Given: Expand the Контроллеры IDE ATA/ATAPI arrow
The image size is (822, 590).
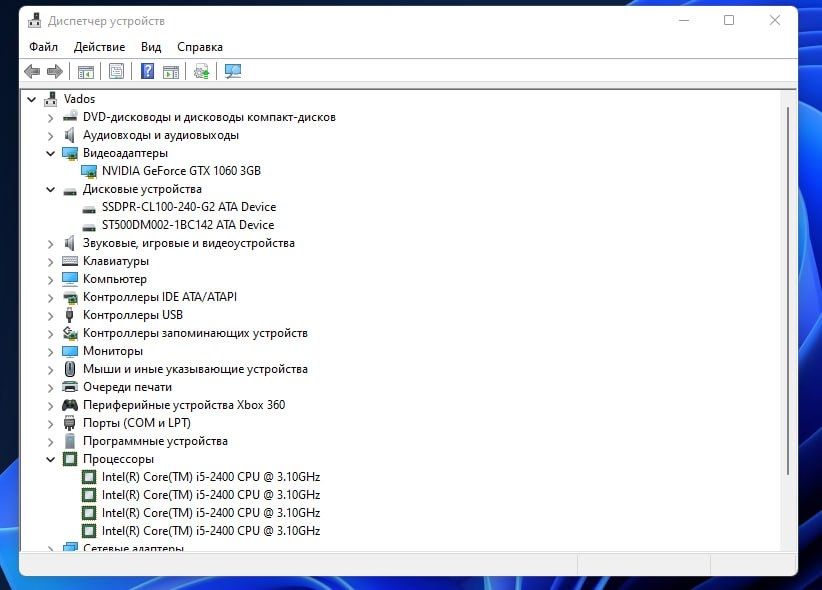Looking at the screenshot, I should click(x=50, y=297).
